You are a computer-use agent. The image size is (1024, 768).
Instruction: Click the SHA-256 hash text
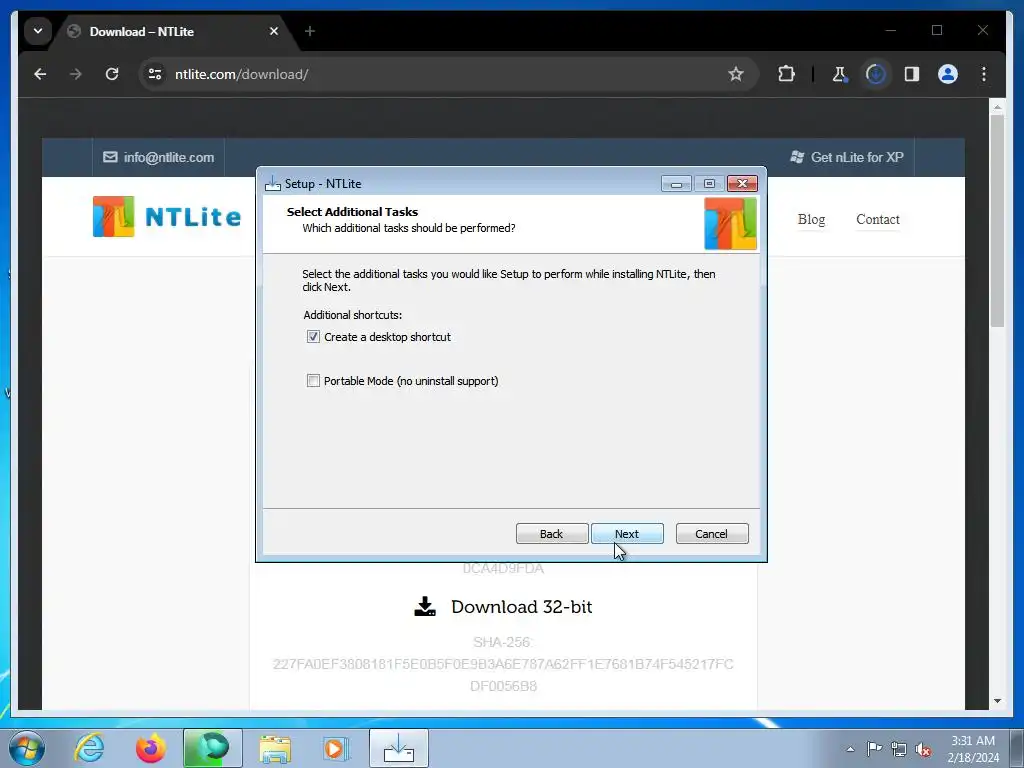click(x=503, y=664)
